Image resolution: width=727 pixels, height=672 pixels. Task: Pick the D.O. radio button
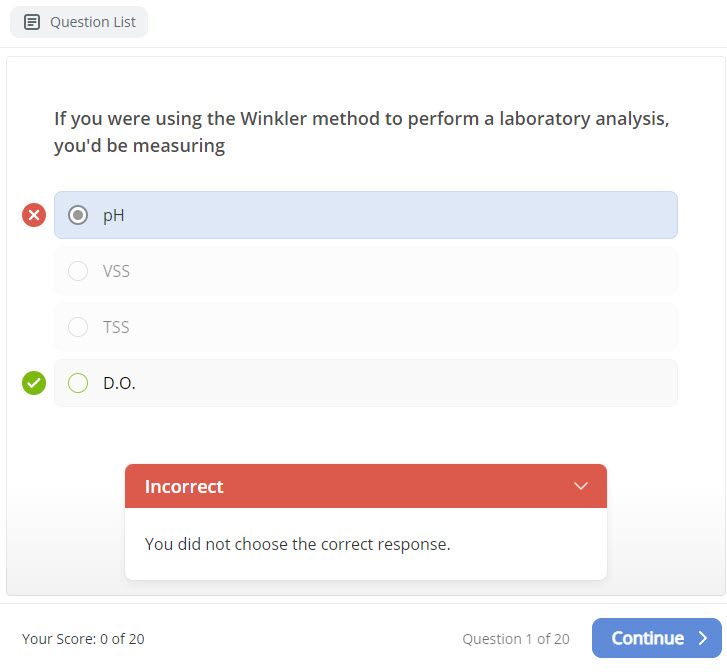pyautogui.click(x=78, y=383)
